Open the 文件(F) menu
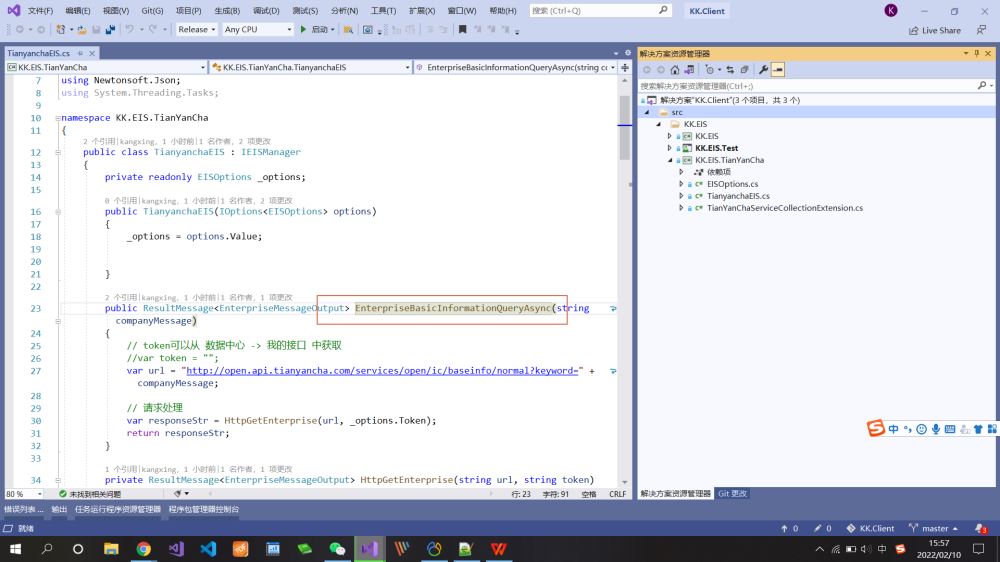Screen dimensions: 1000x562 coord(40,11)
